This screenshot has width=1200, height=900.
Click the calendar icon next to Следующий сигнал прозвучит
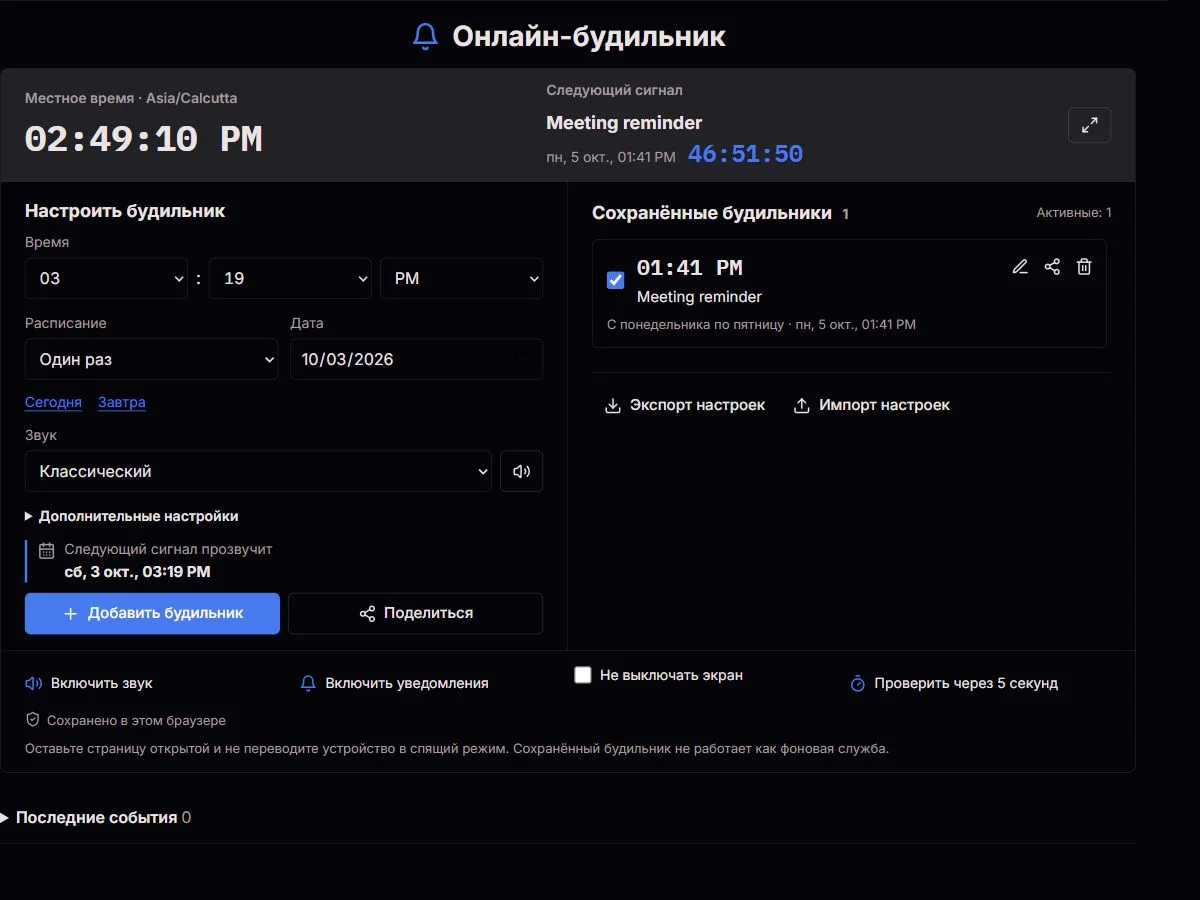coord(46,551)
